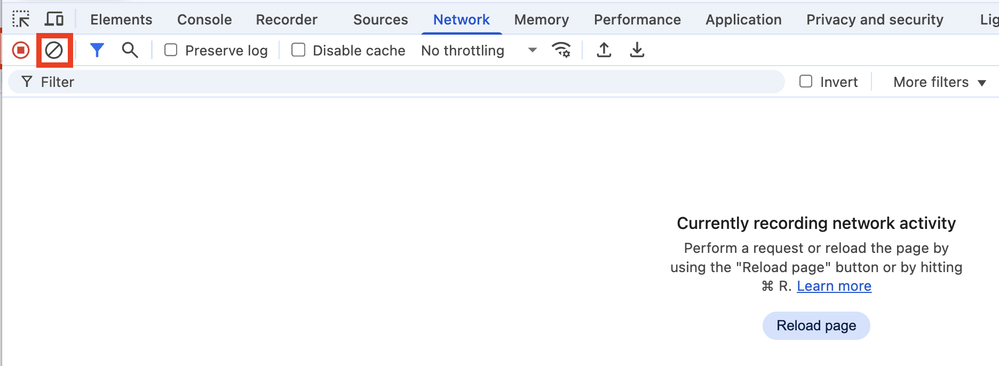Toggle the device toolbar icon
This screenshot has height=366, width=999.
point(55,19)
